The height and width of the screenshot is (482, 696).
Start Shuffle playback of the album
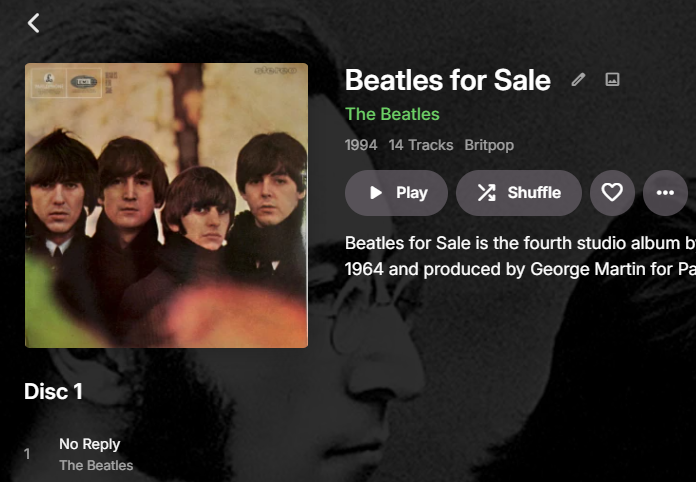(x=518, y=193)
